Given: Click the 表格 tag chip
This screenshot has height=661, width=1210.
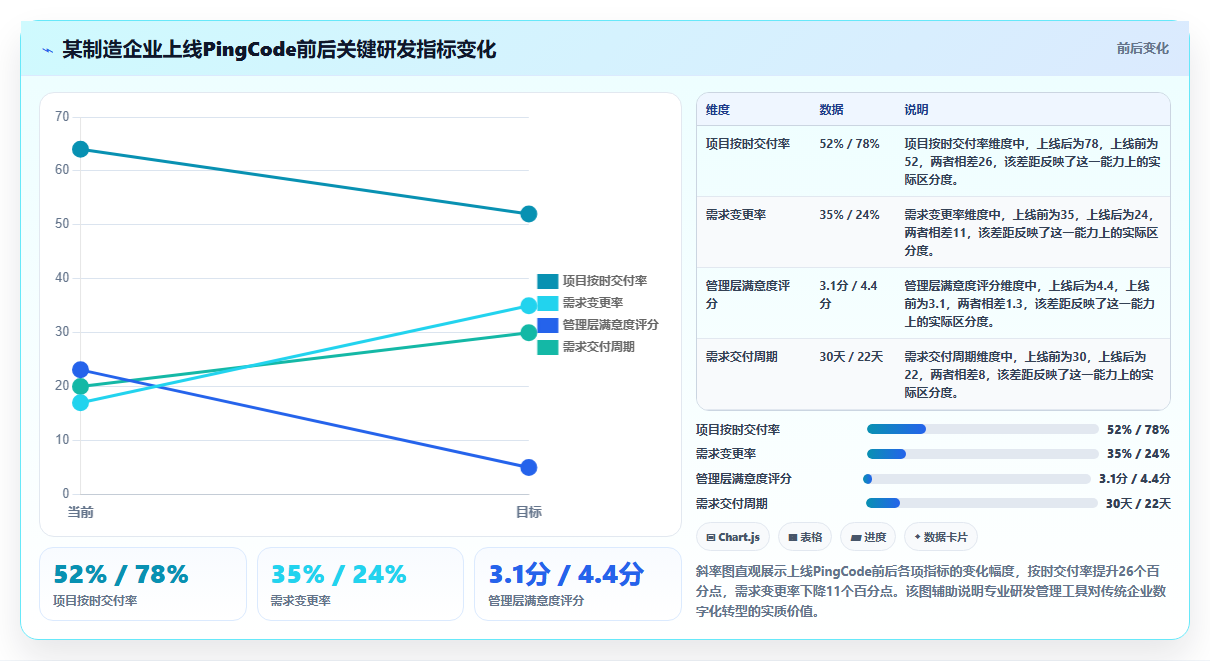Looking at the screenshot, I should click(x=805, y=537).
